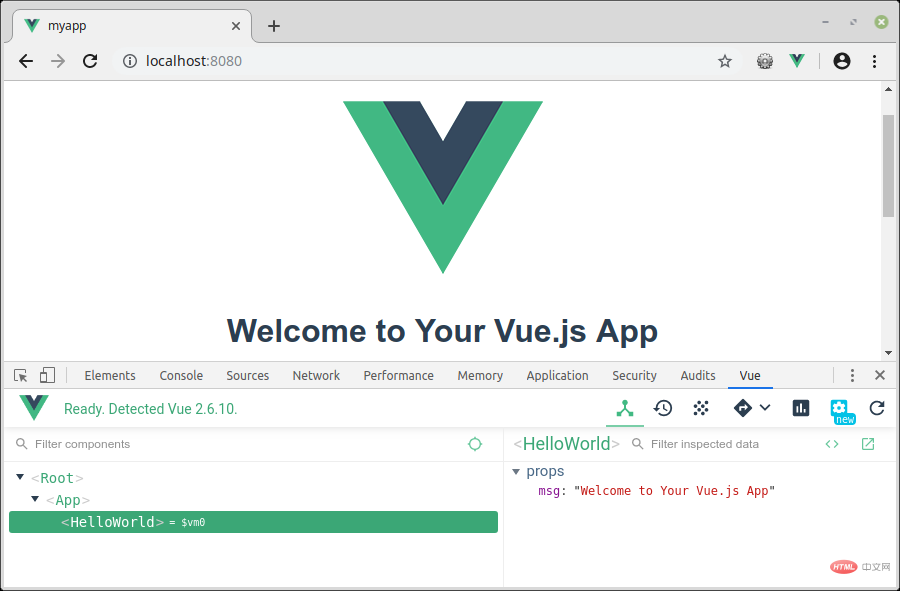The image size is (900, 591).
Task: Collapse the App component node
Action: click(x=35, y=499)
